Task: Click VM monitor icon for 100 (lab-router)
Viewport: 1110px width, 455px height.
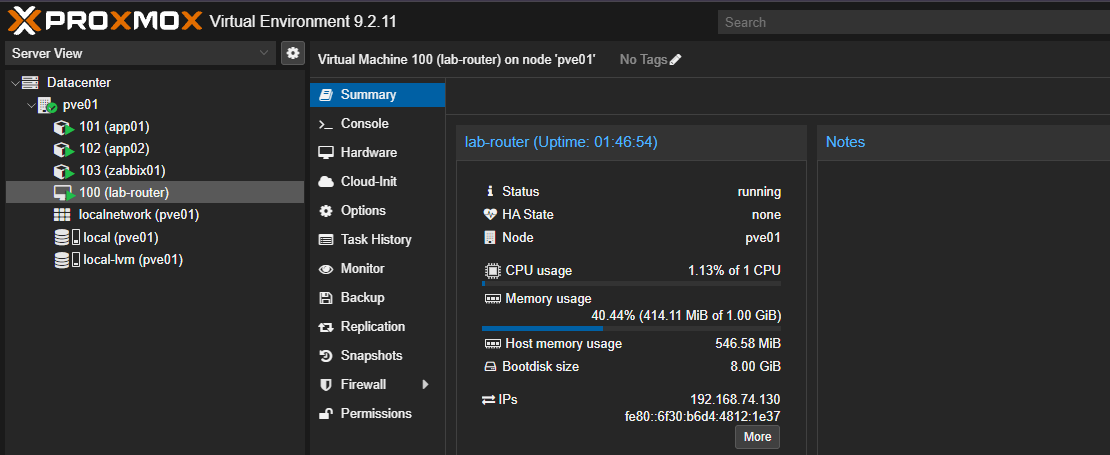Action: click(x=63, y=193)
